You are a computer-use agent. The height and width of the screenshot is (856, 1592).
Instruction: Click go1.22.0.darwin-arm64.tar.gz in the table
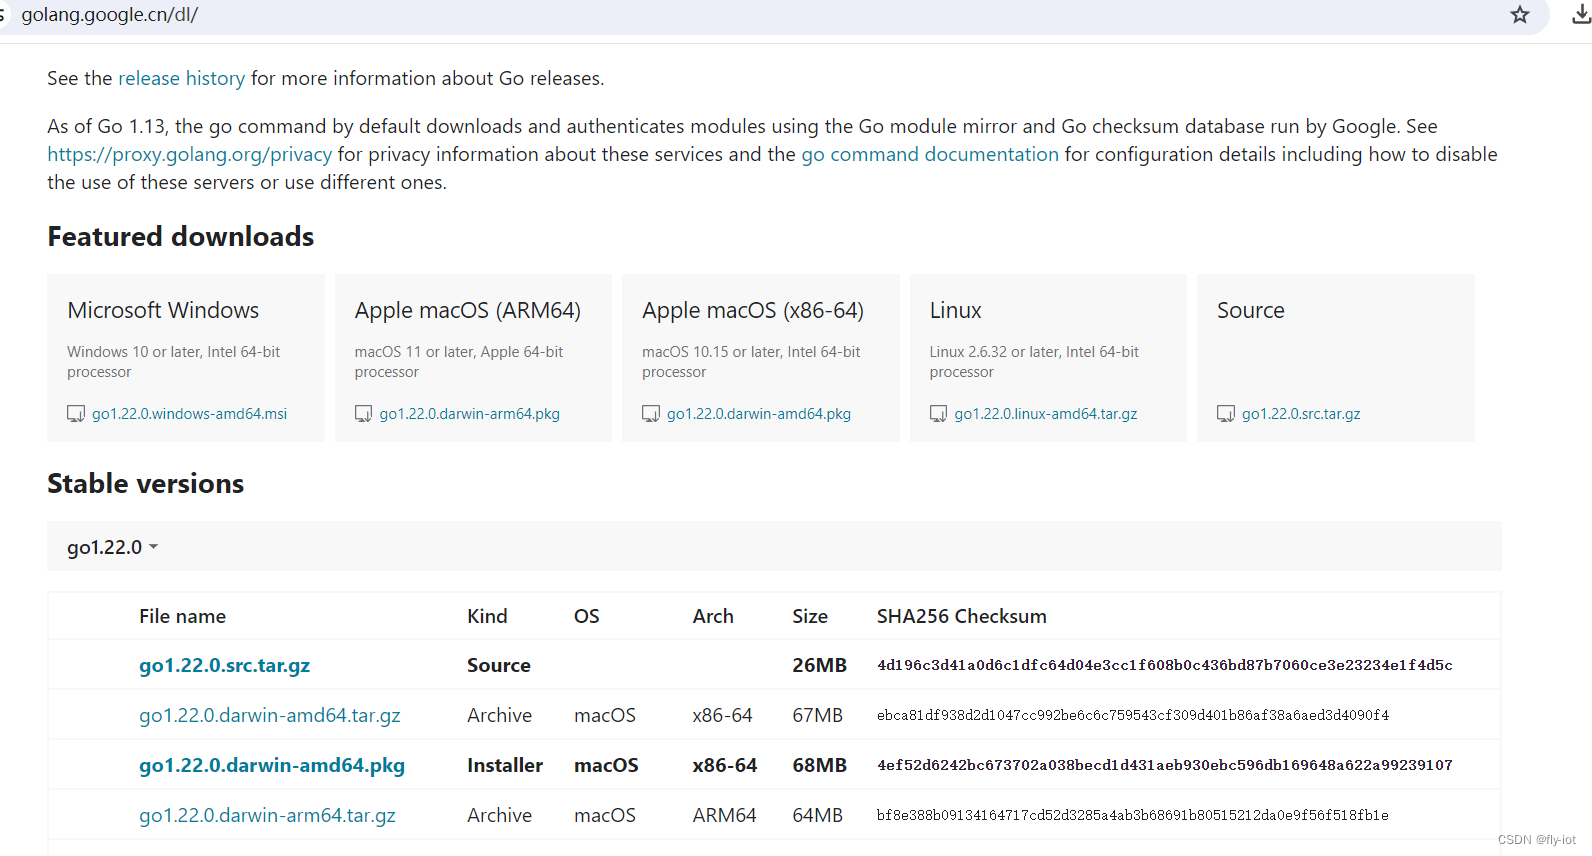267,815
